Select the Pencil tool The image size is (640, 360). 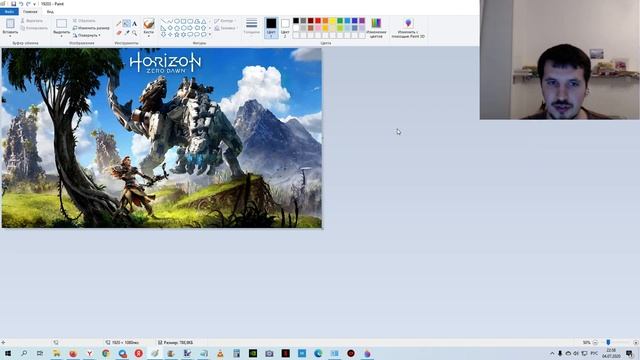click(x=118, y=24)
